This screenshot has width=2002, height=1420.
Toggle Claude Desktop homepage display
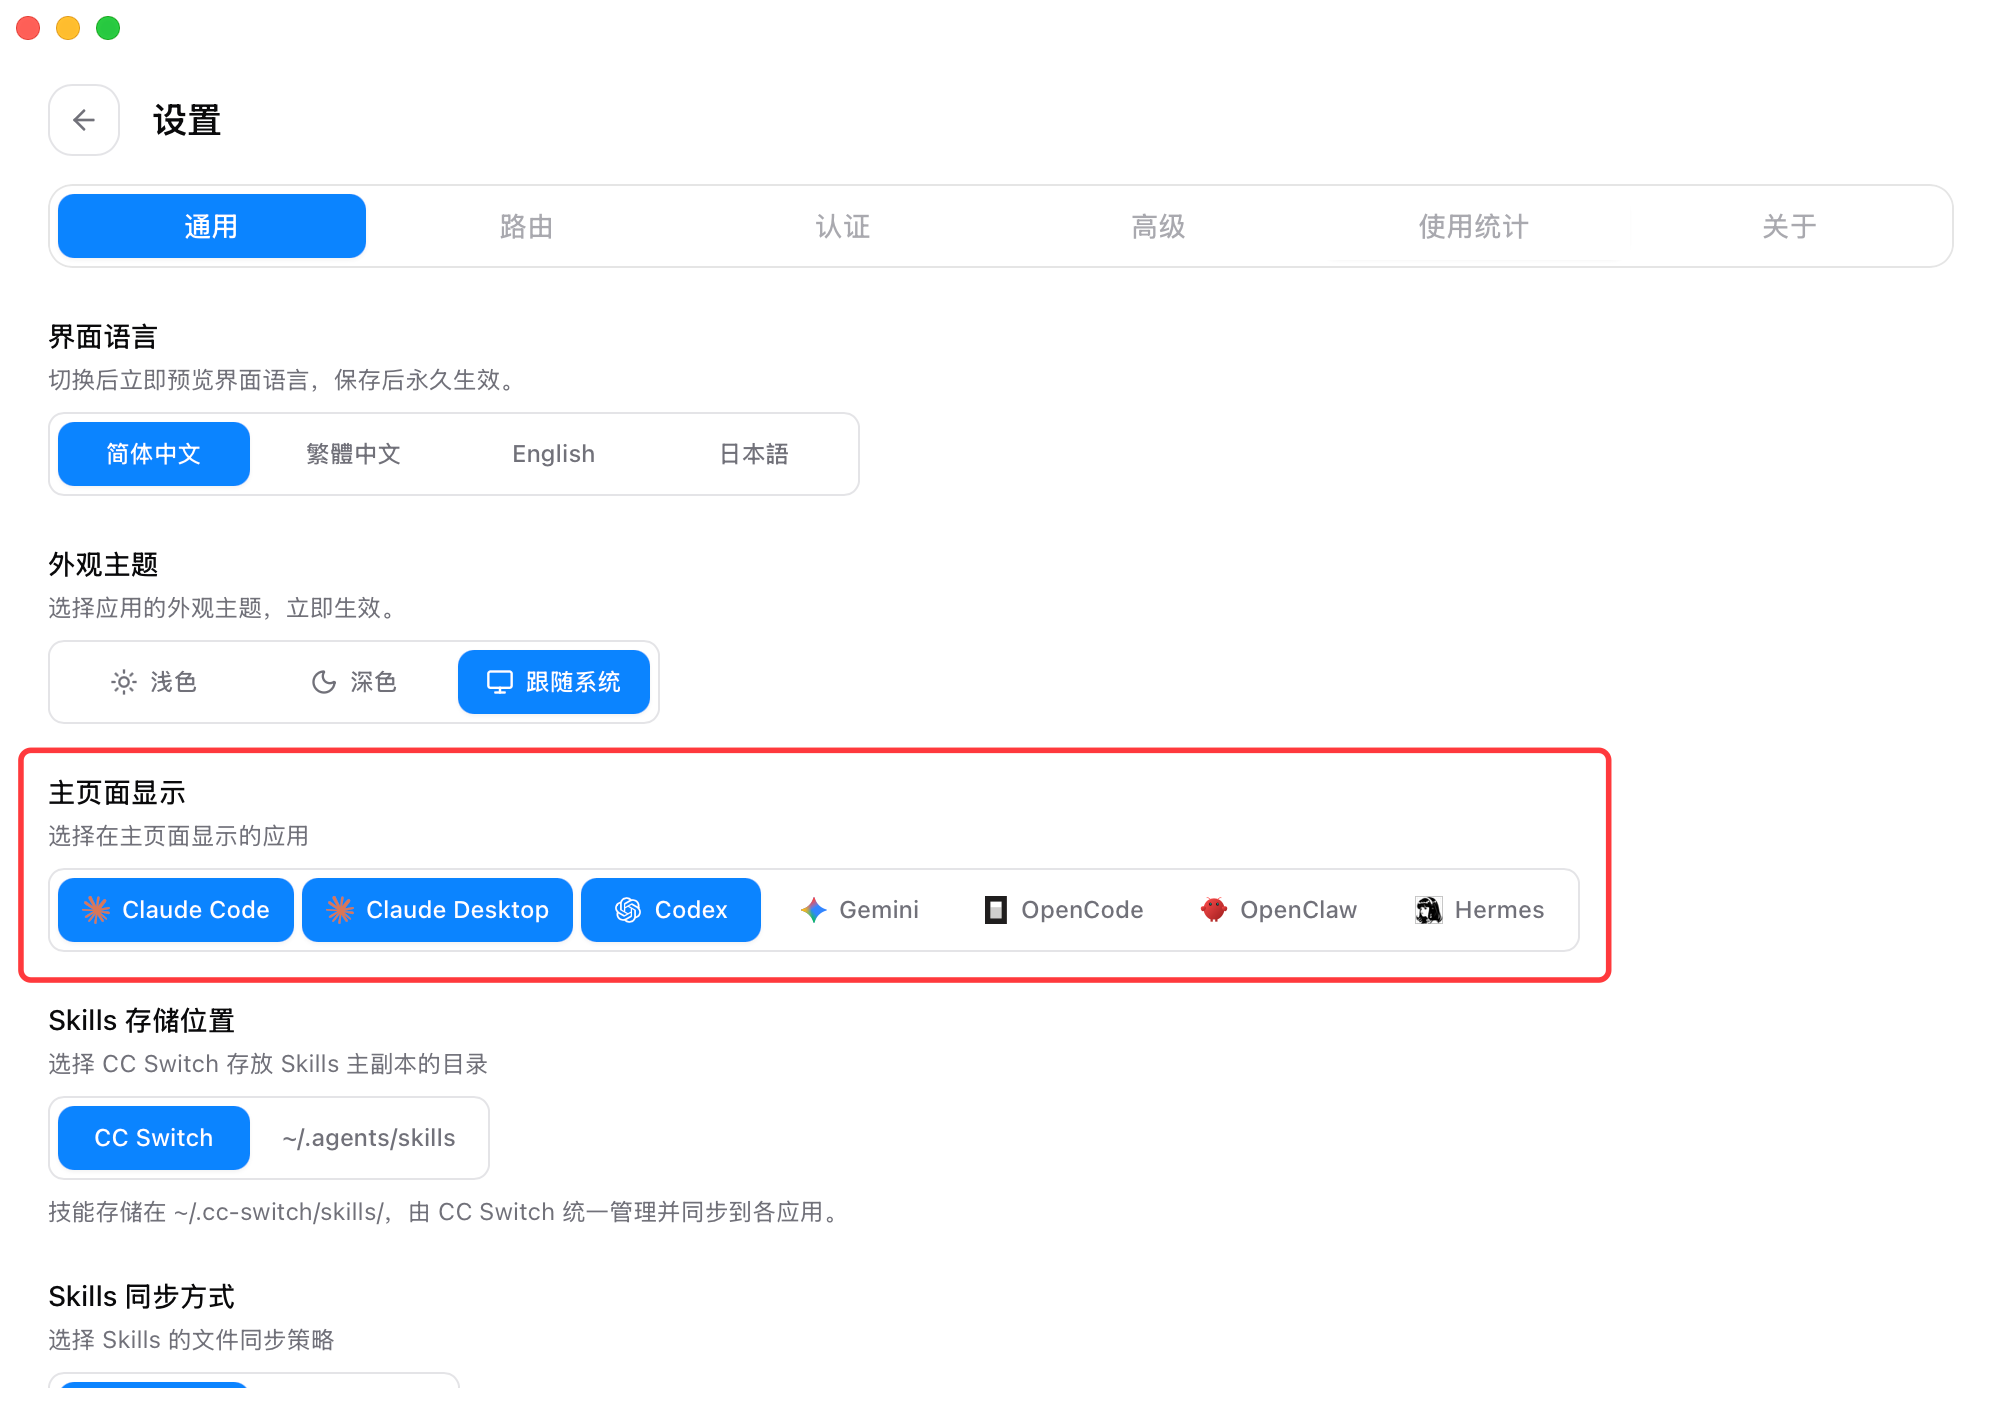tap(438, 910)
